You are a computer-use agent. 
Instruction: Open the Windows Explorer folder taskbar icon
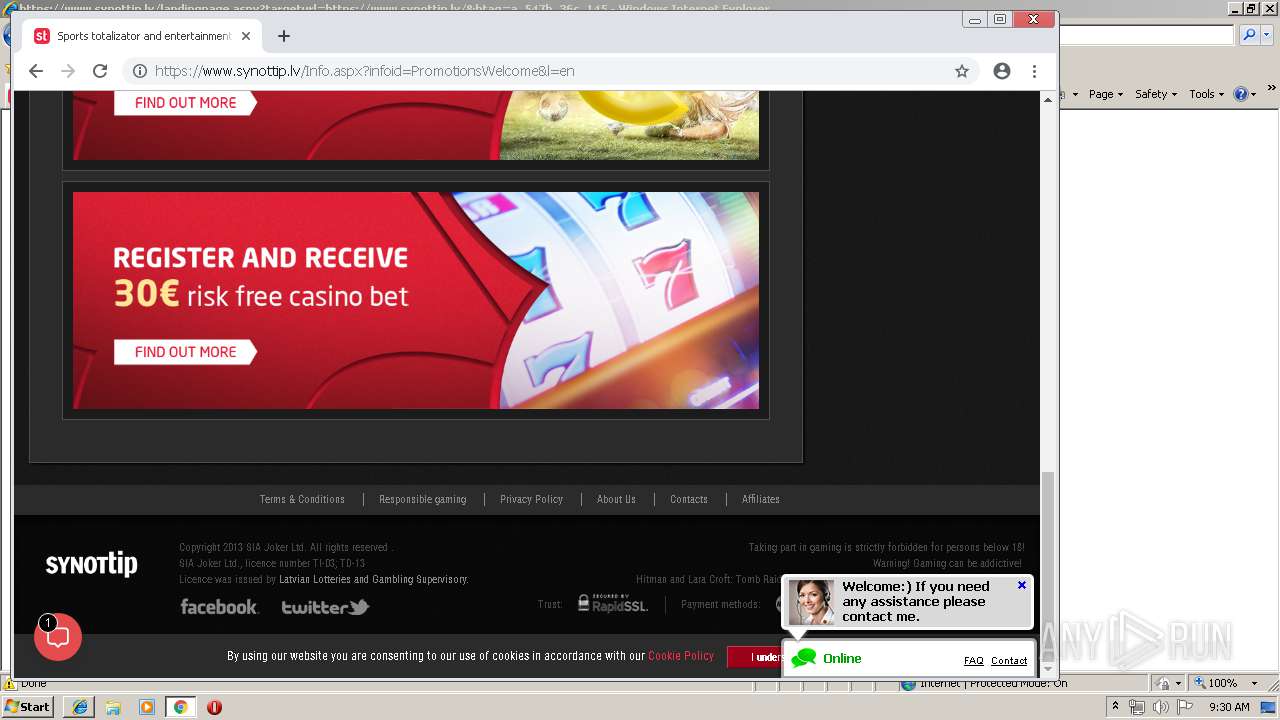[113, 707]
